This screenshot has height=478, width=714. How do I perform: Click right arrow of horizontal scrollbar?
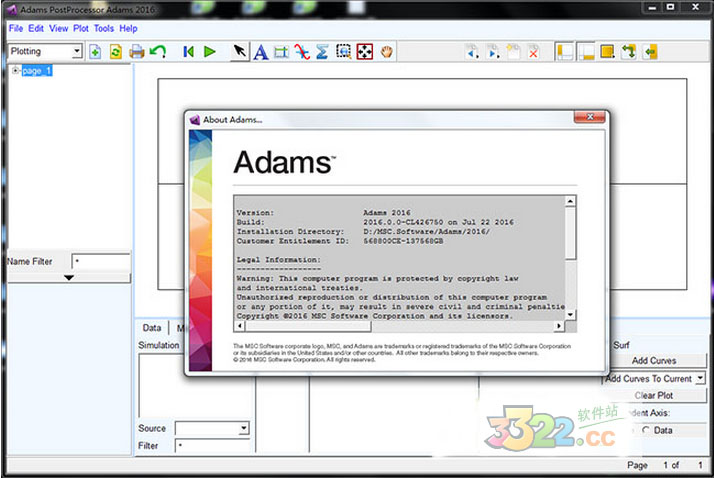(559, 326)
